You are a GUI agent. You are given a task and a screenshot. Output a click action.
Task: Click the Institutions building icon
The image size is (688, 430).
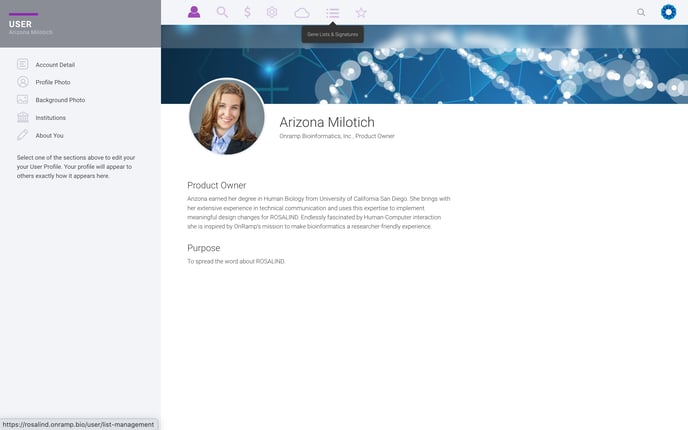pyautogui.click(x=22, y=118)
